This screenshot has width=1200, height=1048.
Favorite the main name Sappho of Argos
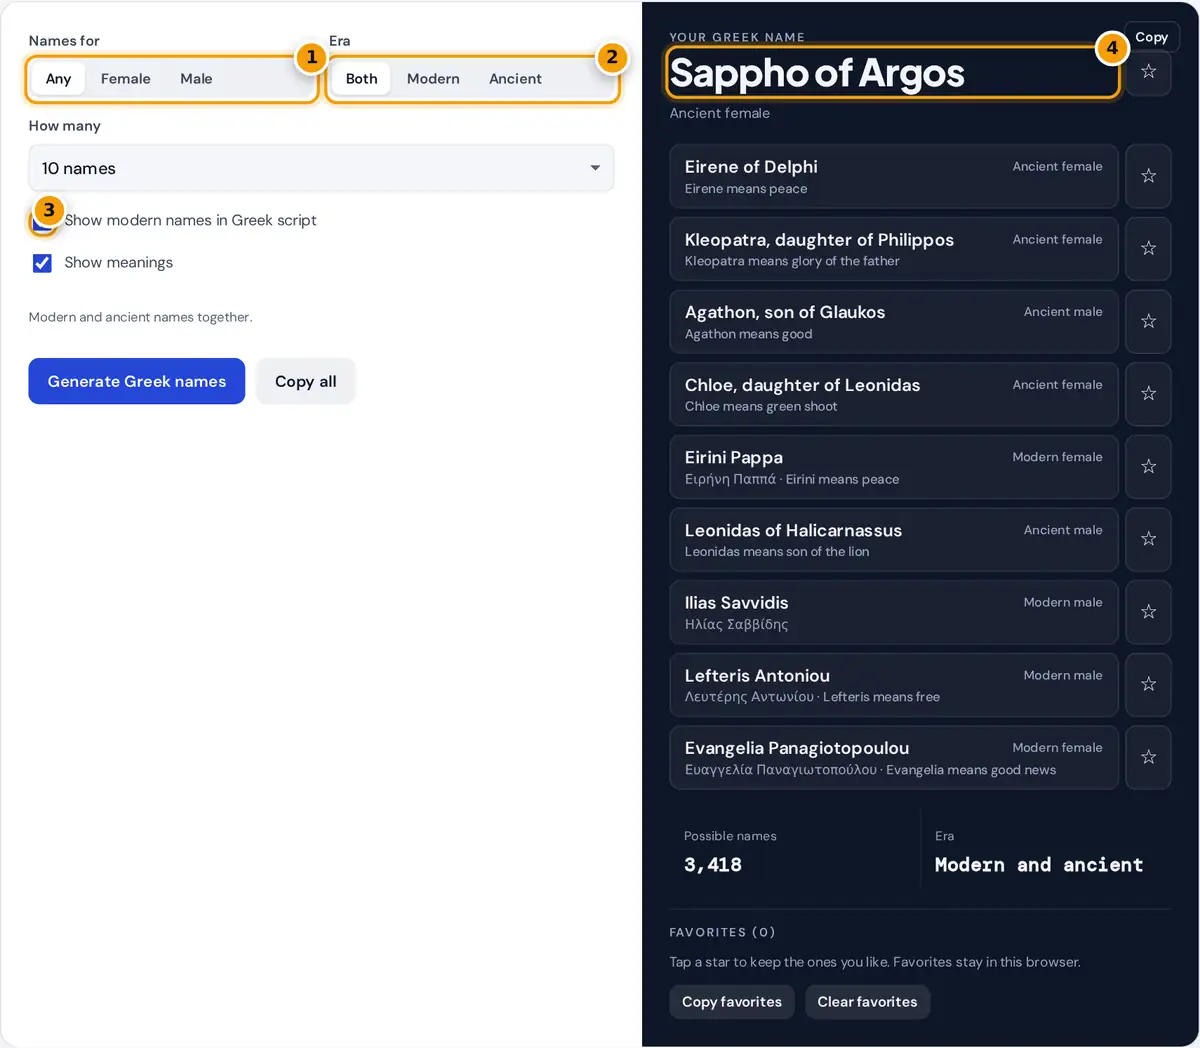[x=1148, y=72]
